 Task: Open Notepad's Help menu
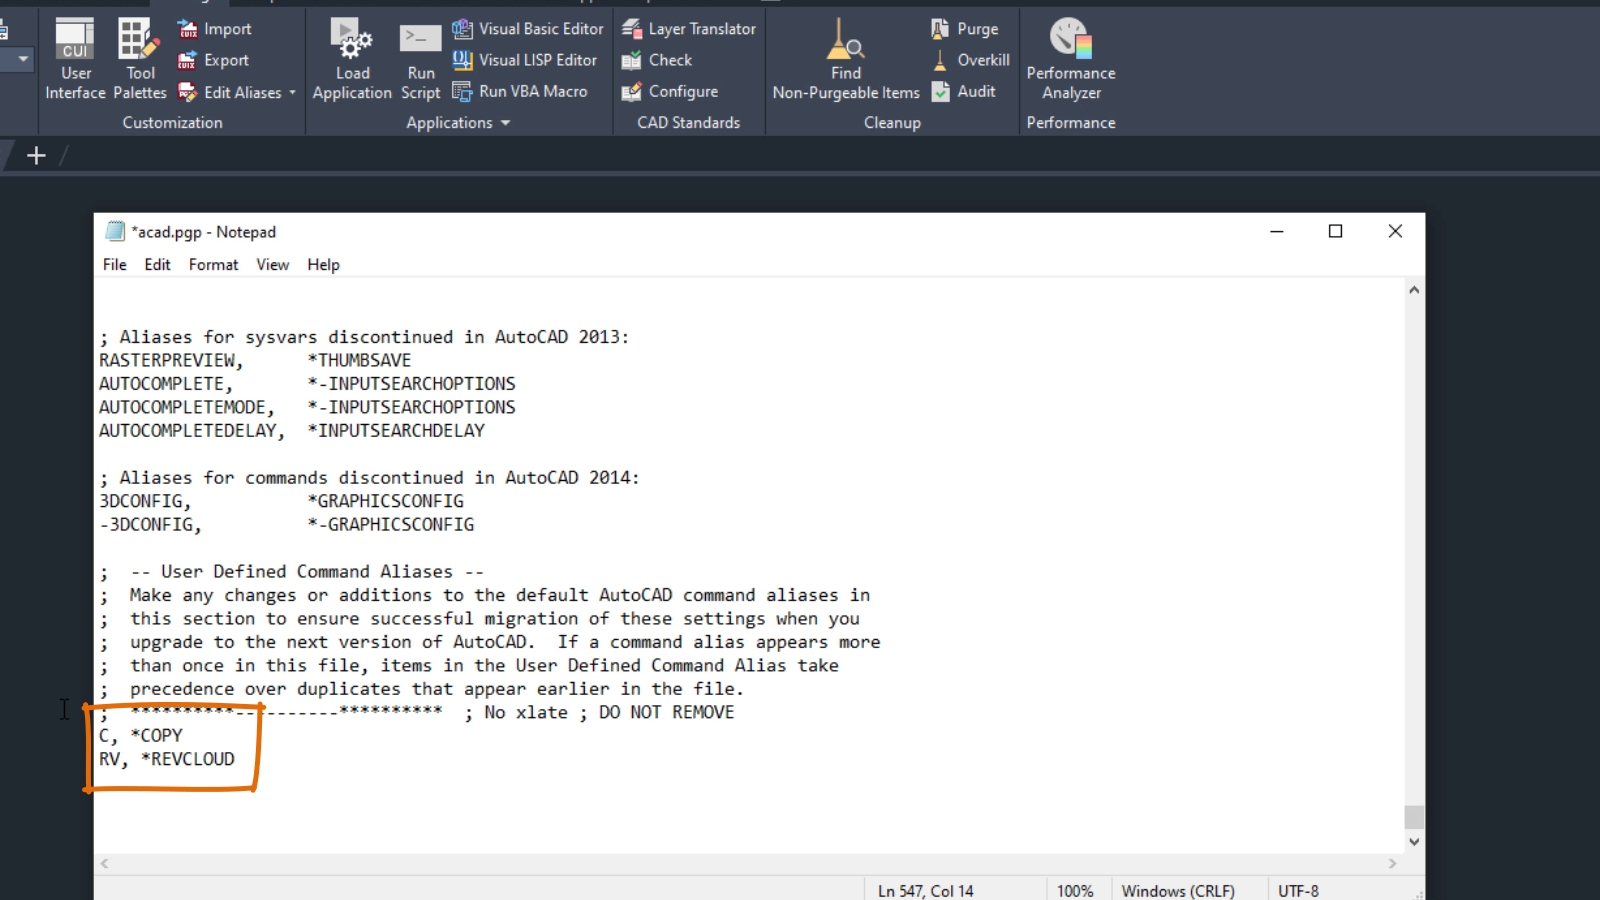click(323, 264)
